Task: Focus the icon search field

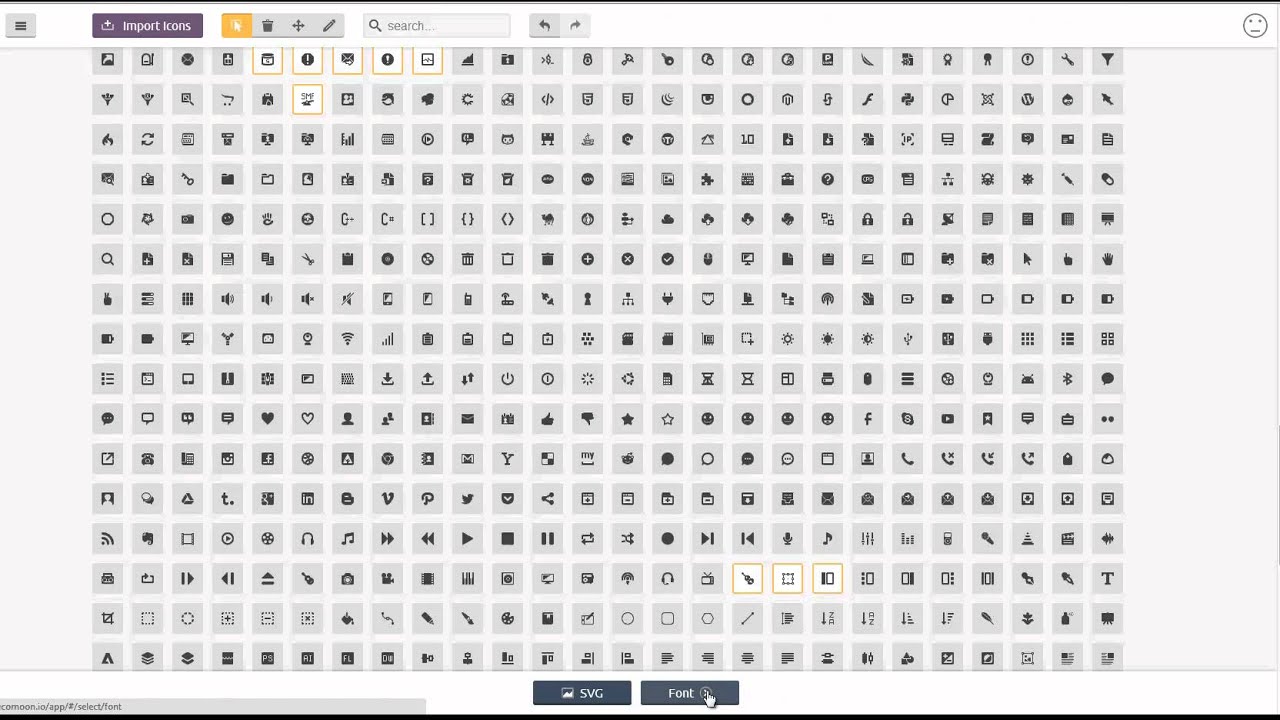Action: (x=437, y=26)
